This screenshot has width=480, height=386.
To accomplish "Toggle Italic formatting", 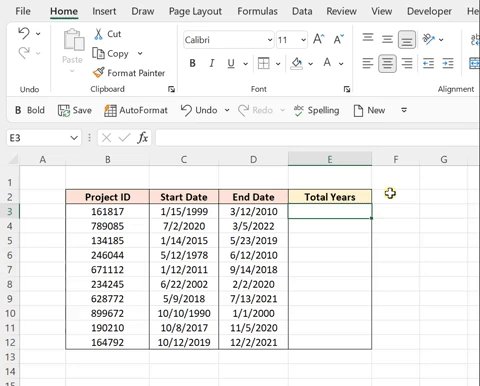I will tap(211, 63).
